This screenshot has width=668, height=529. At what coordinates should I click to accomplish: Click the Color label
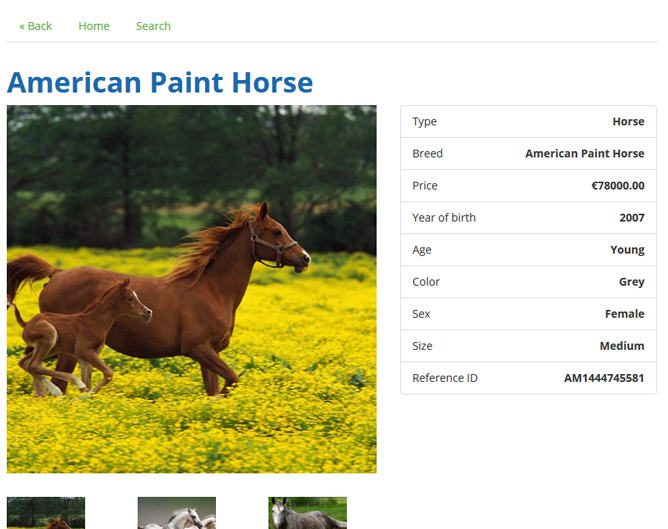[426, 282]
